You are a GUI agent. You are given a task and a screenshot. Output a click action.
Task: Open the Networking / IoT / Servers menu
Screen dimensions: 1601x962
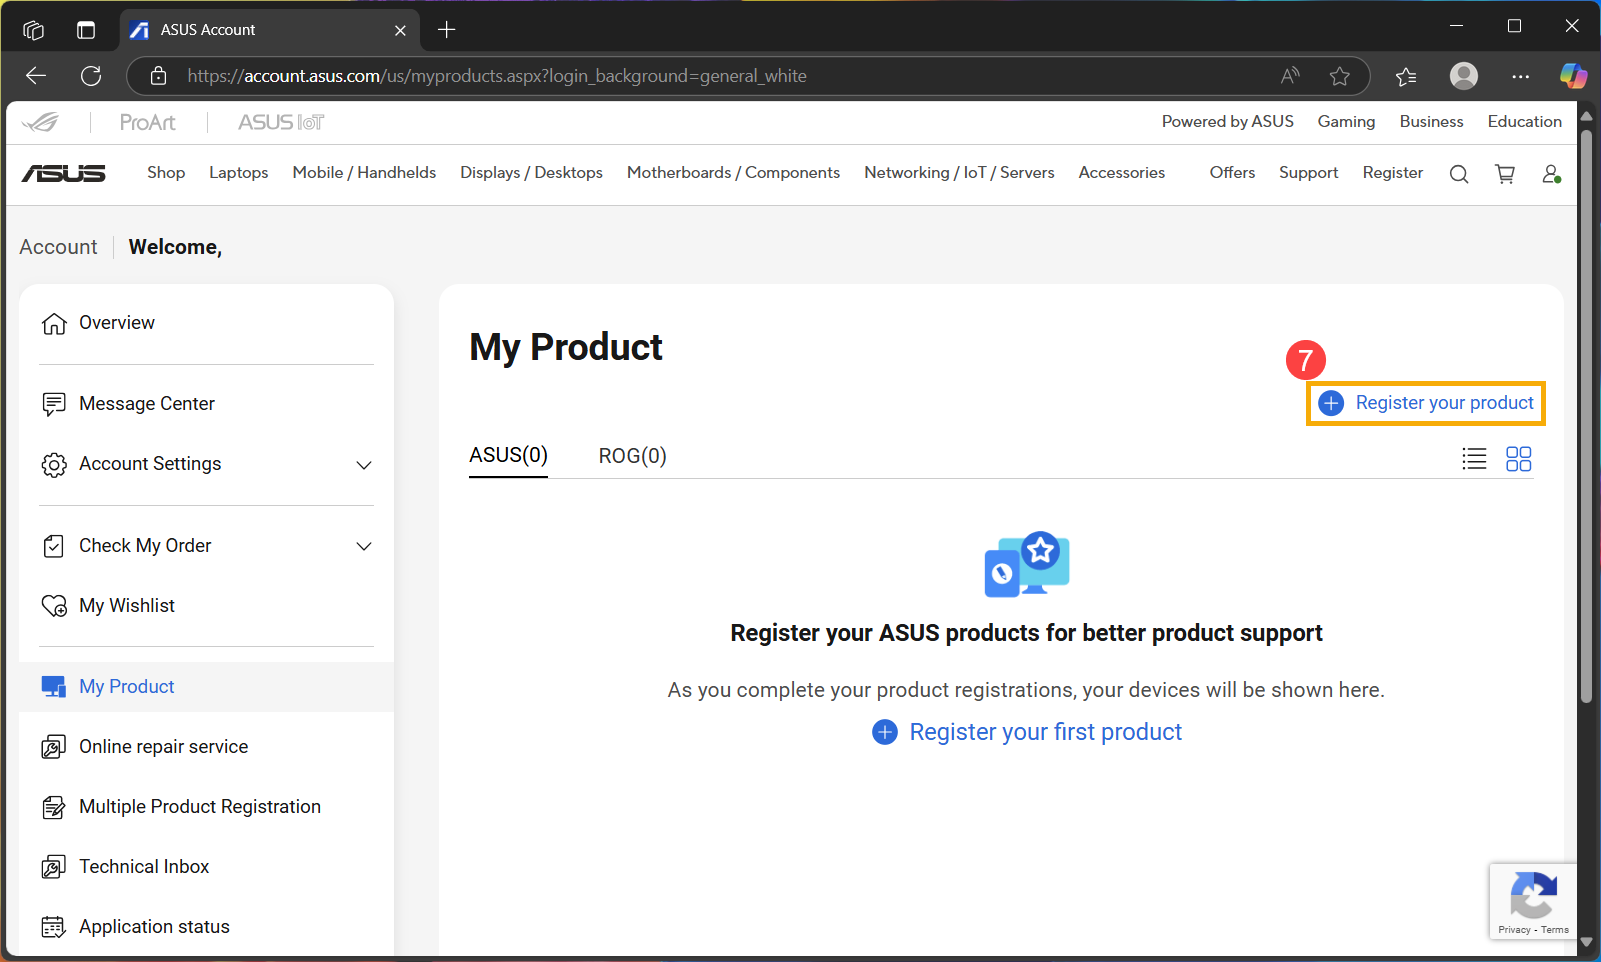pyautogui.click(x=959, y=173)
